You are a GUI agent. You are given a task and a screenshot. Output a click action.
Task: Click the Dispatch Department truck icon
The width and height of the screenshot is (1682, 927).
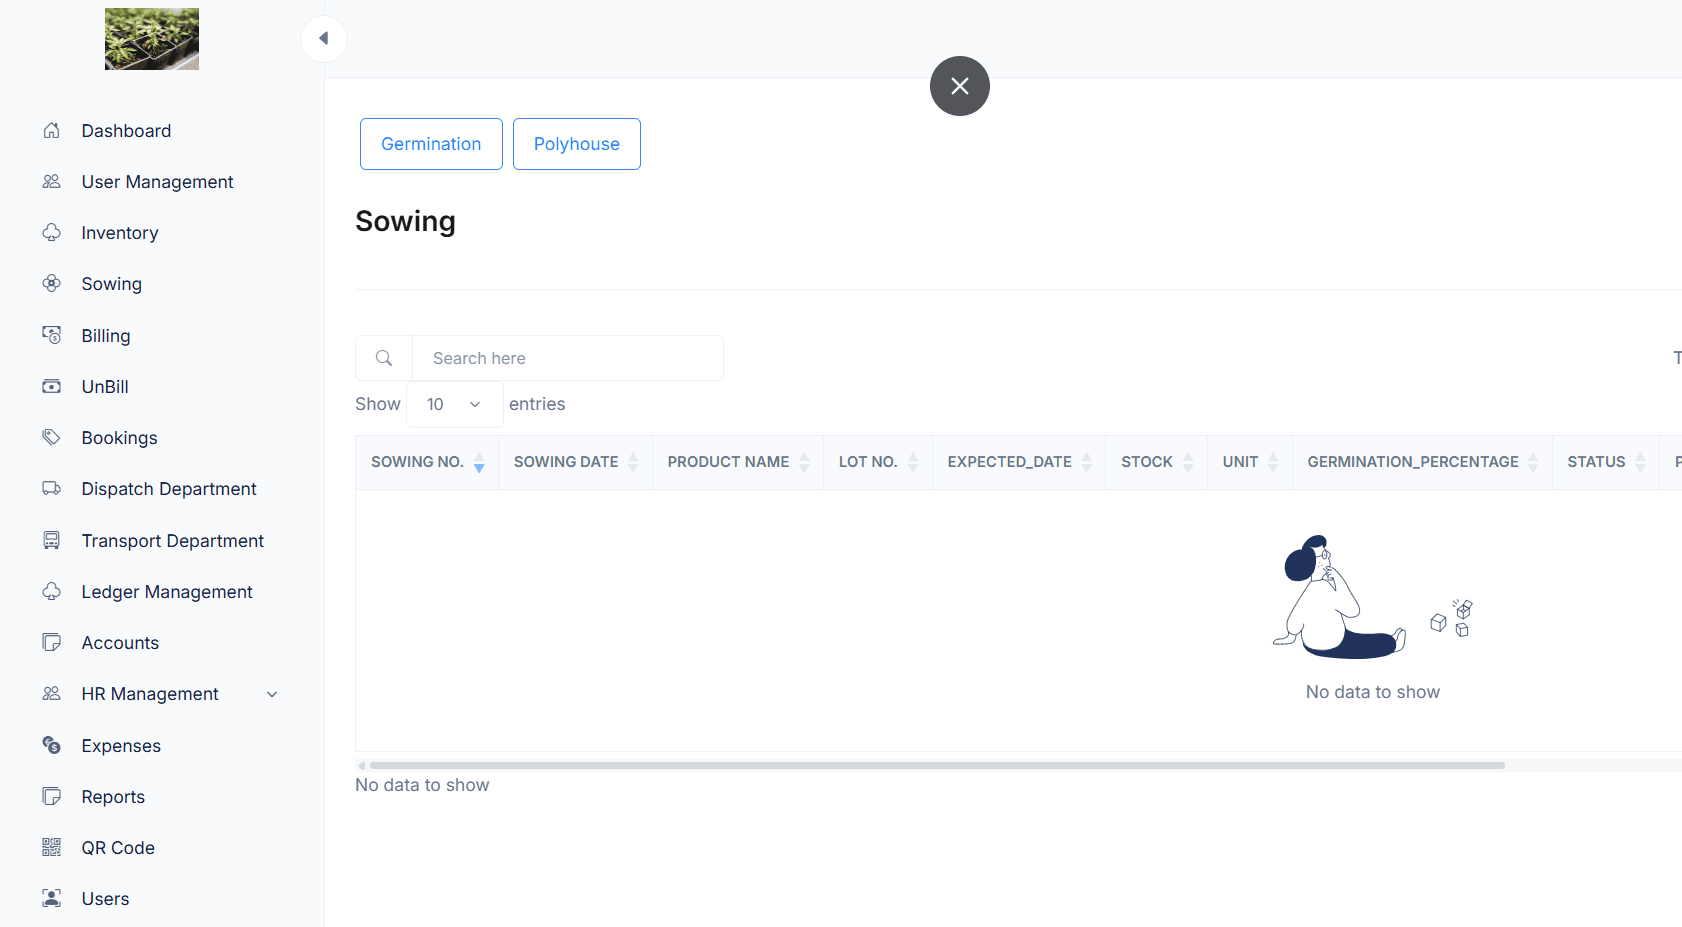(52, 489)
